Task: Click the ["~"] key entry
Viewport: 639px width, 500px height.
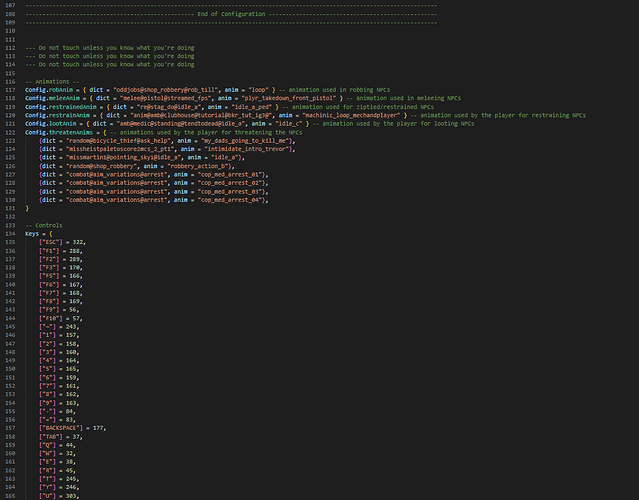Action: (47, 327)
